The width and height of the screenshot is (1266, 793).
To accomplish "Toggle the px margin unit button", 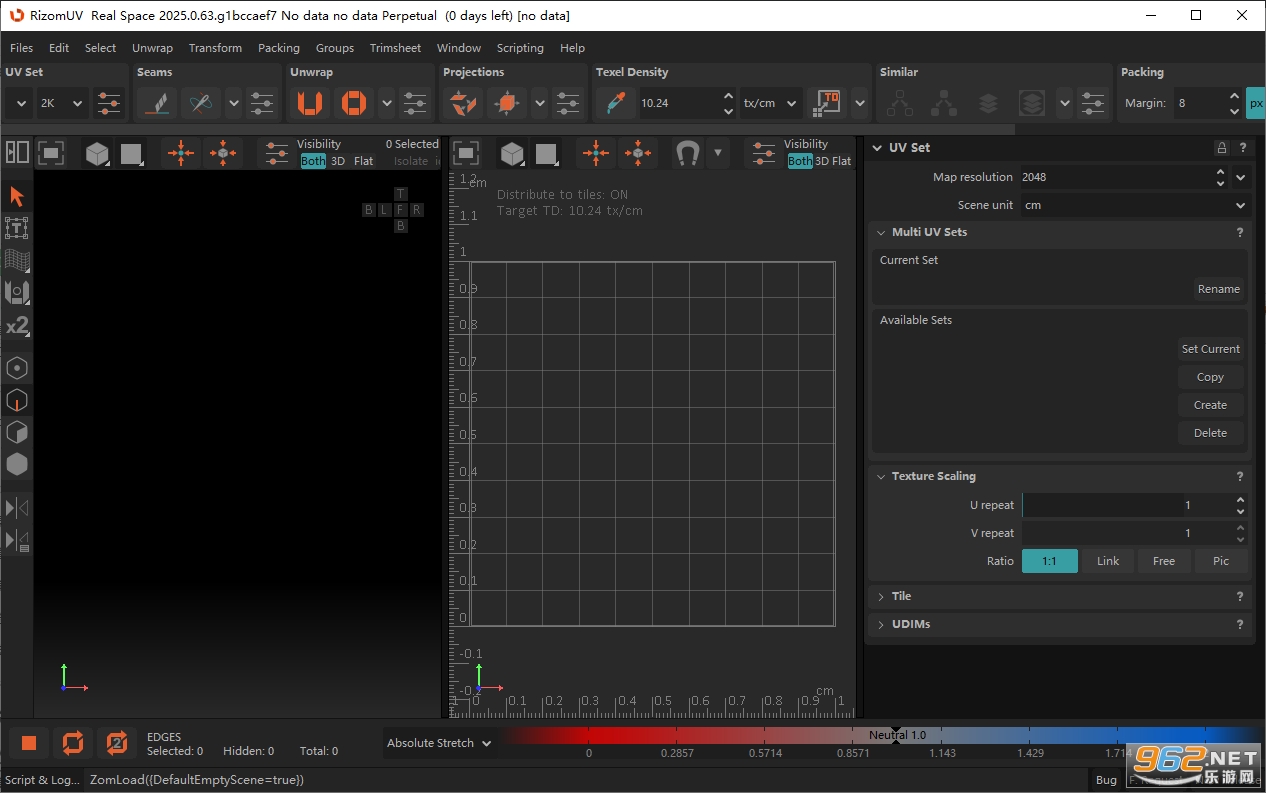I will tap(1256, 103).
